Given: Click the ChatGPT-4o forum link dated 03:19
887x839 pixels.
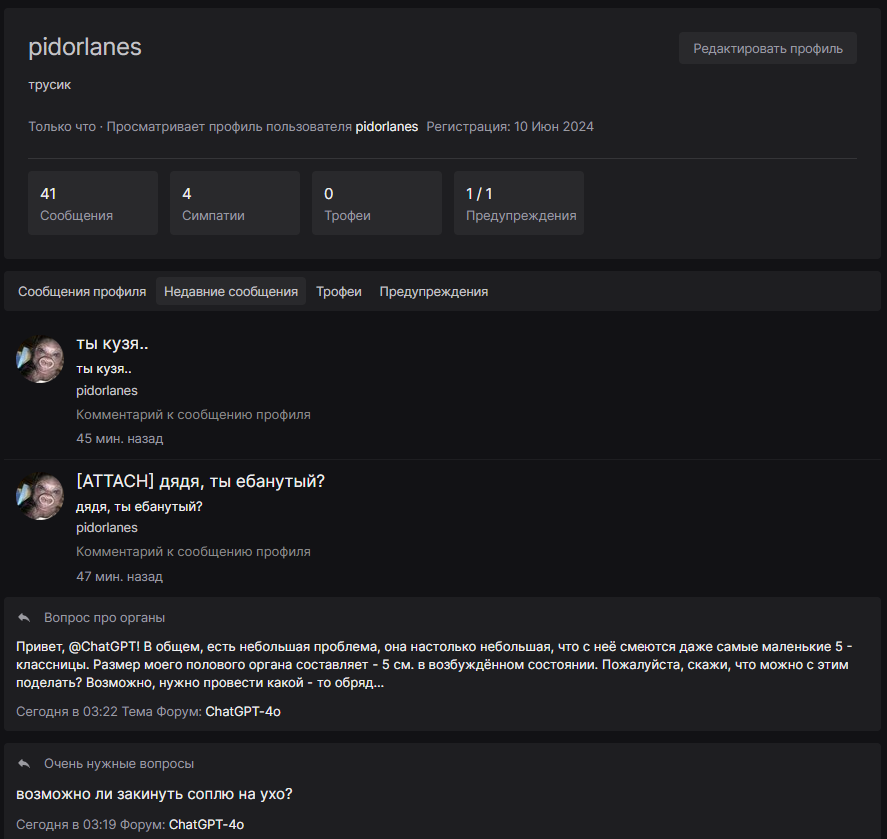Looking at the screenshot, I should point(206,825).
